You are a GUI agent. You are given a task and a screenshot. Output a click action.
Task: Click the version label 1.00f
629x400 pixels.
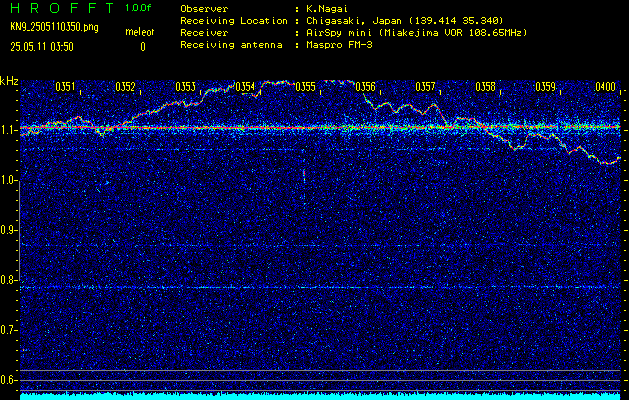[x=138, y=8]
